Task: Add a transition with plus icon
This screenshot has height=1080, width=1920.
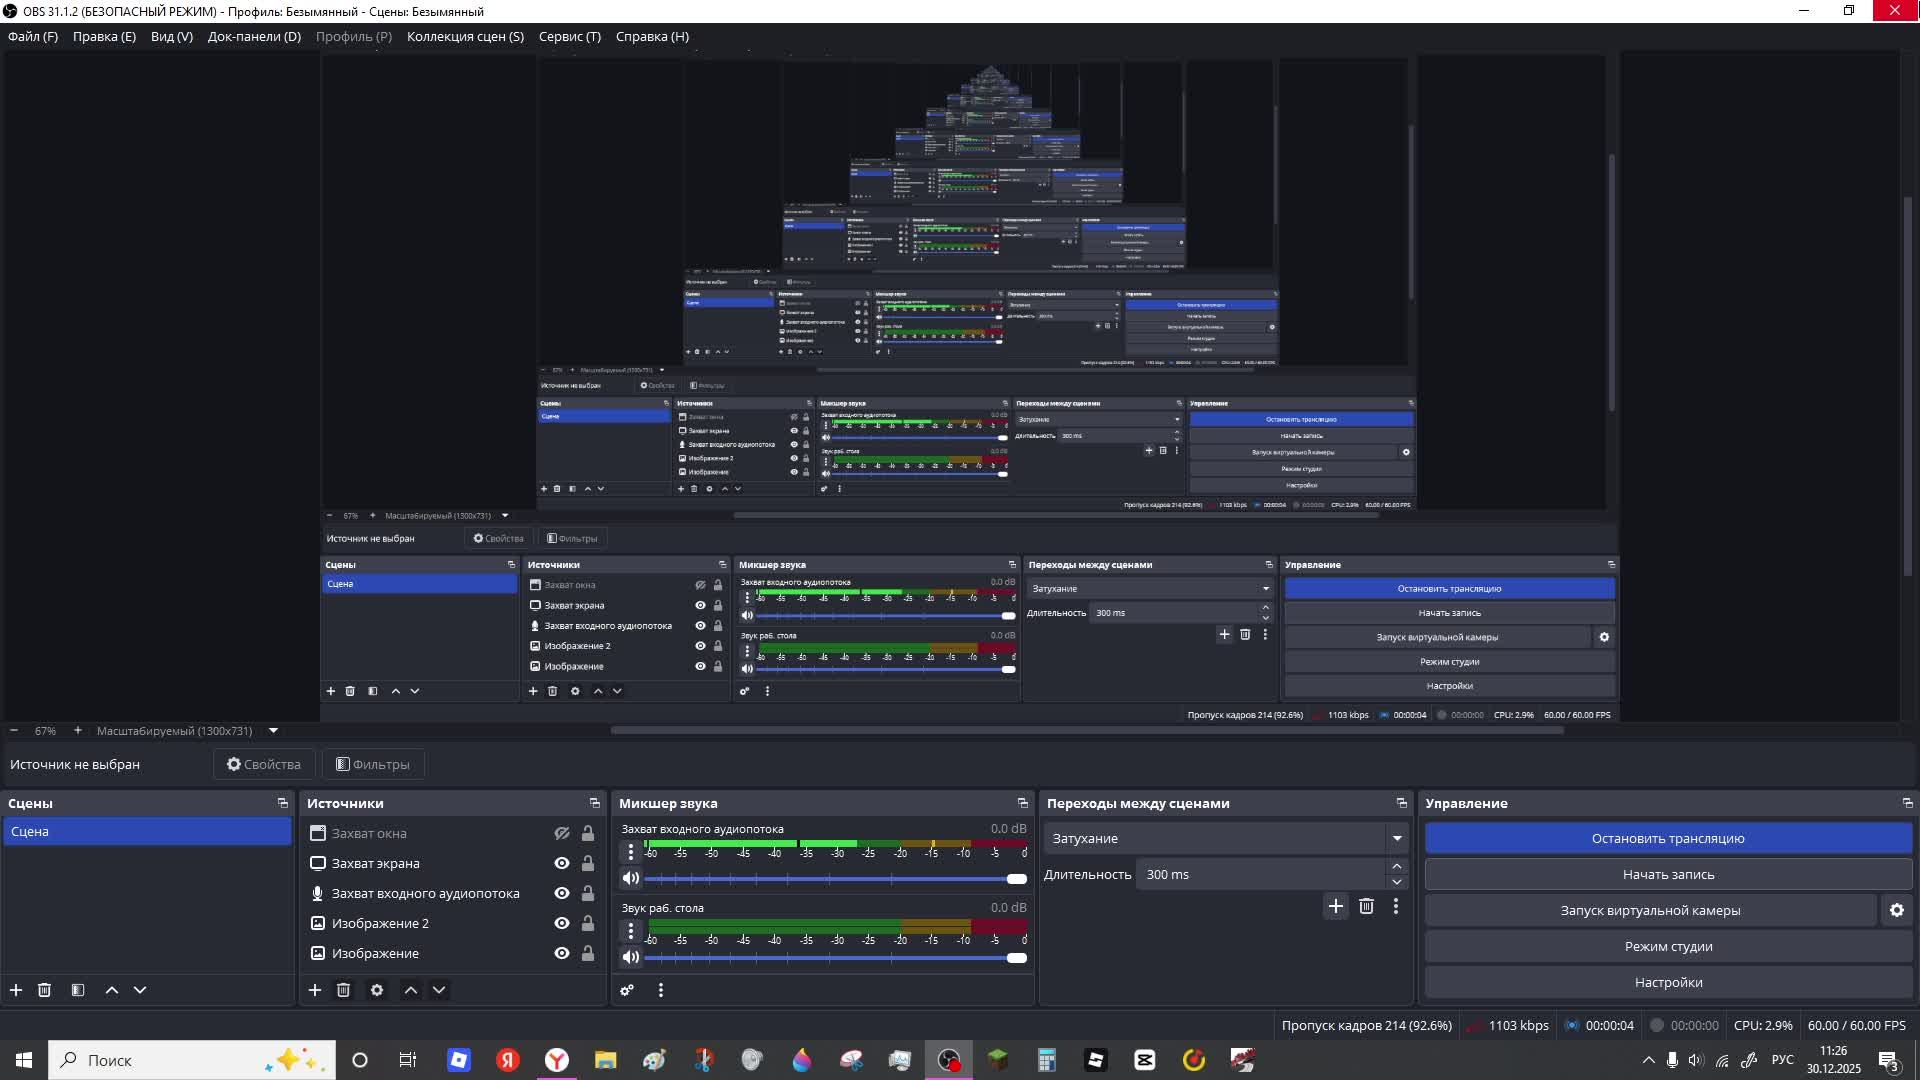Action: pyautogui.click(x=1335, y=906)
